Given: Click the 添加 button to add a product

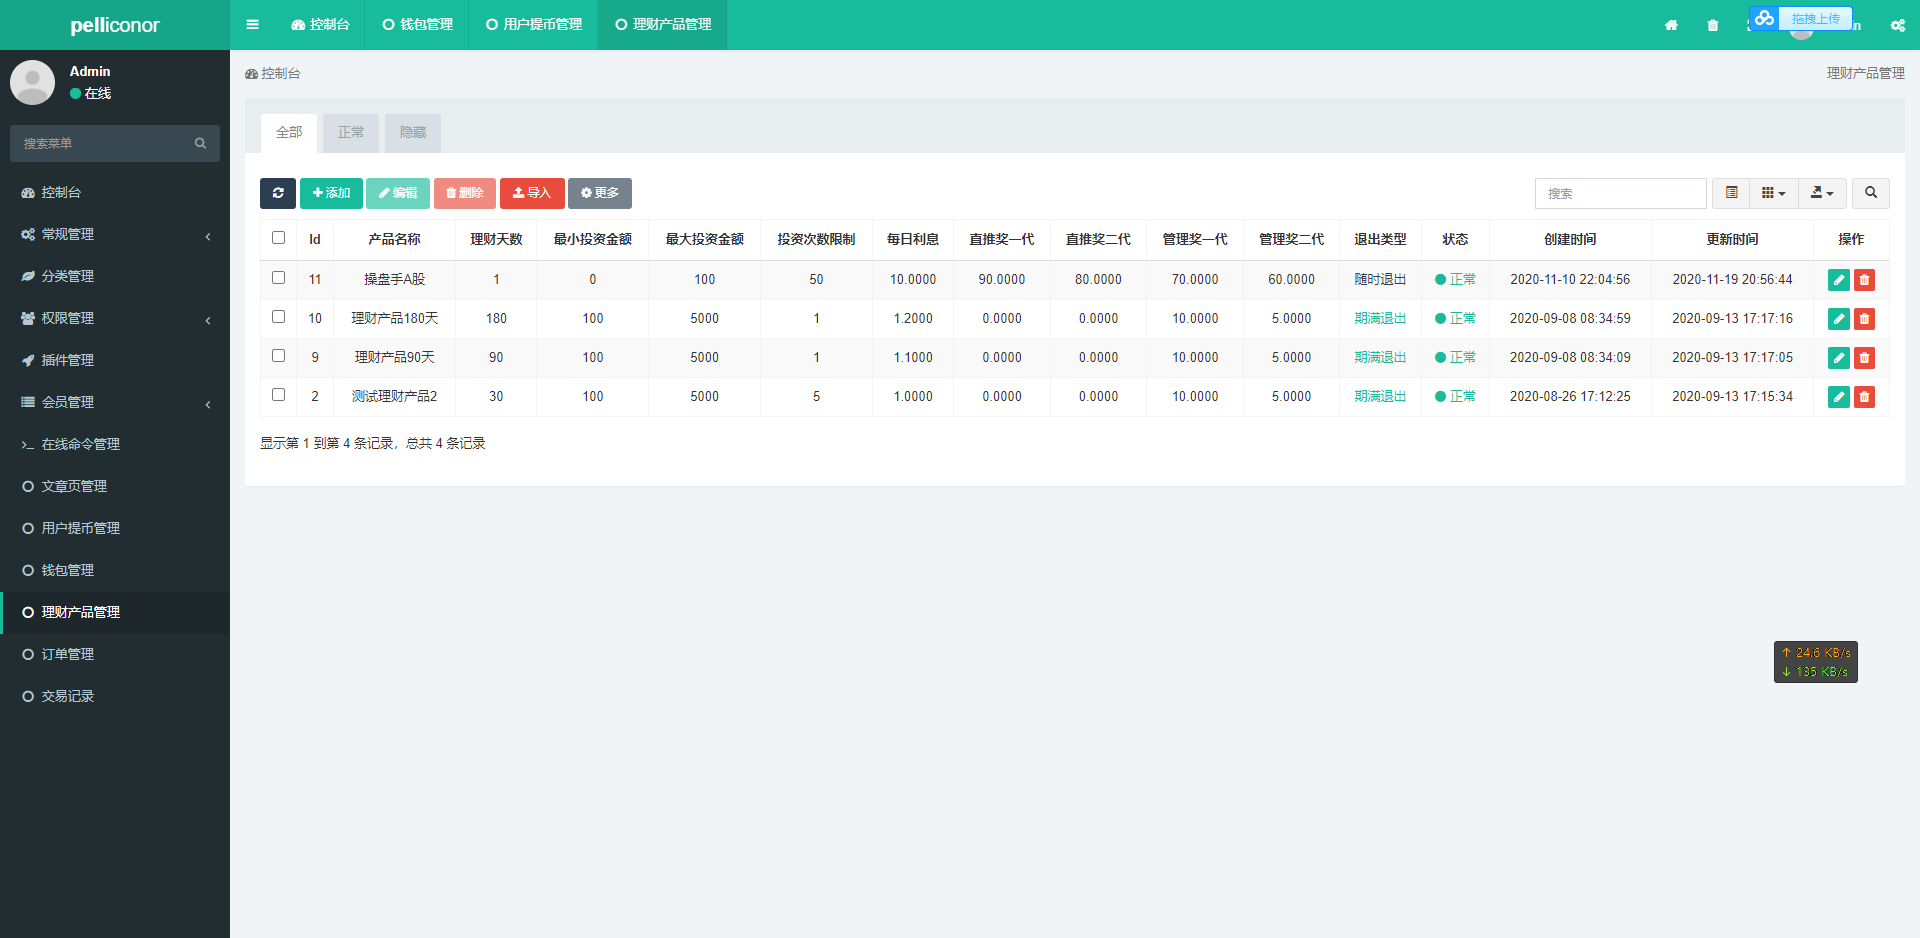Looking at the screenshot, I should [331, 193].
